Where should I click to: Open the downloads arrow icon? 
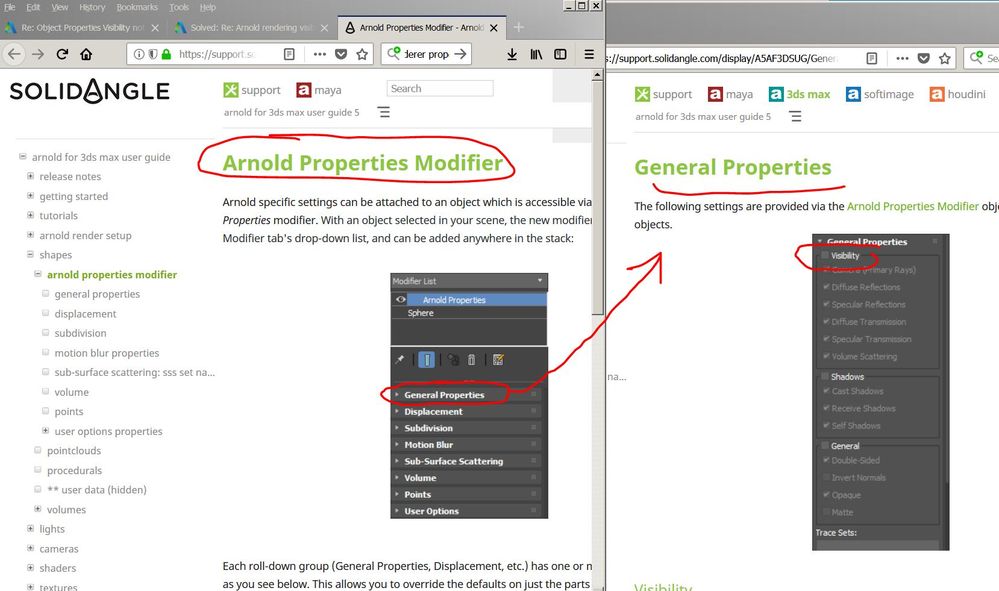click(x=512, y=55)
